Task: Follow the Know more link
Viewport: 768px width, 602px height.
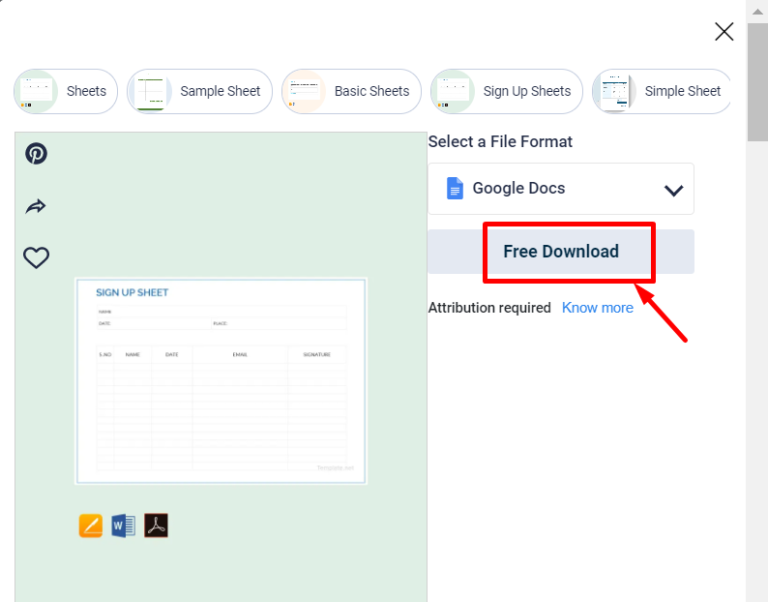Action: [598, 308]
